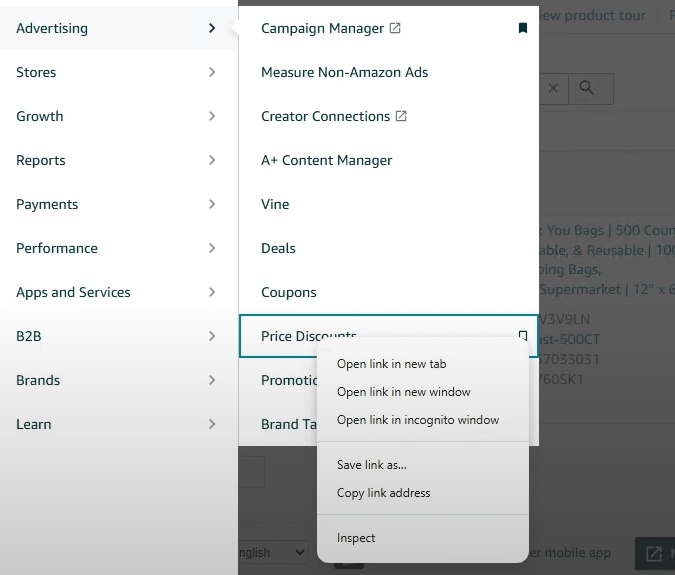Image resolution: width=675 pixels, height=575 pixels.
Task: Choose 'Open link in incognito window'
Action: tap(417, 420)
